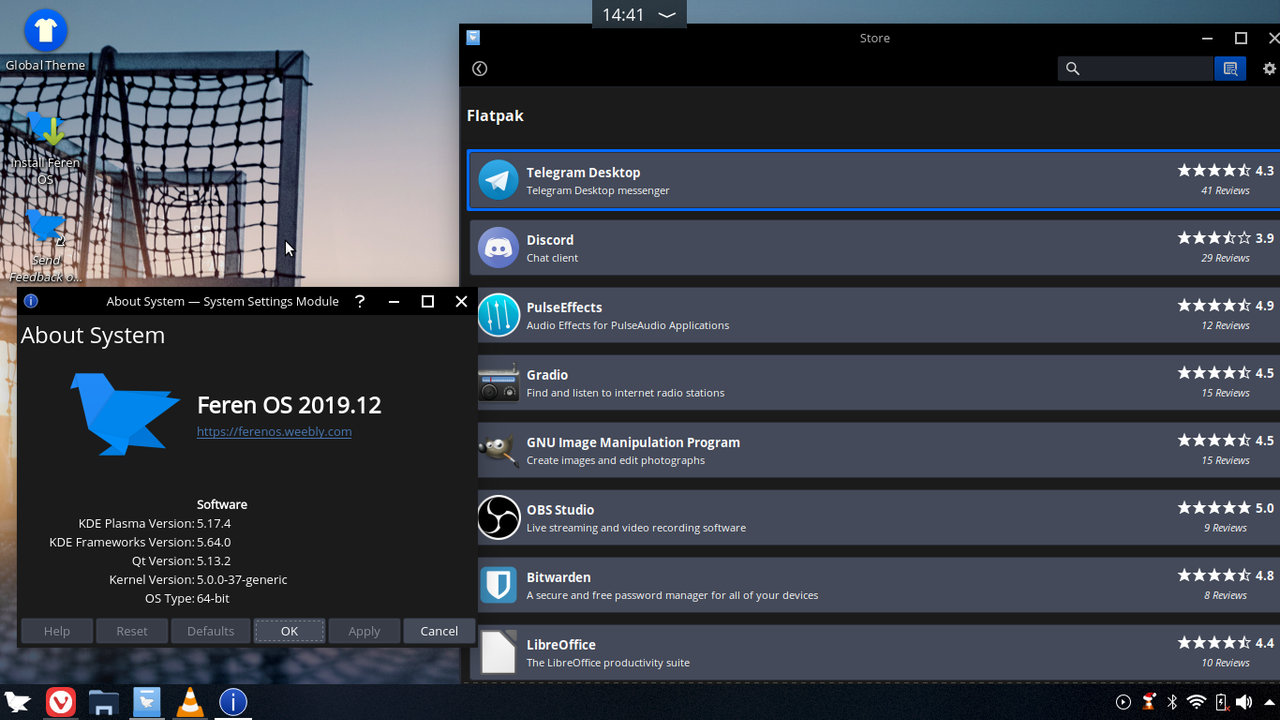Select the Send Feedback desktop shortcut
1280x720 pixels.
45,245
